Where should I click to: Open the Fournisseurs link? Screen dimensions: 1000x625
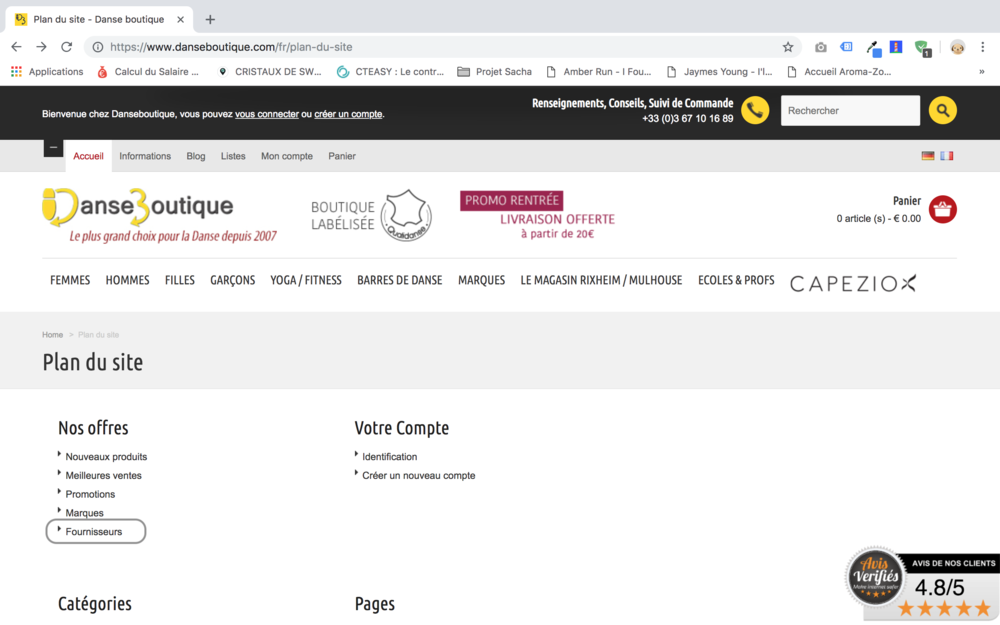(x=95, y=531)
